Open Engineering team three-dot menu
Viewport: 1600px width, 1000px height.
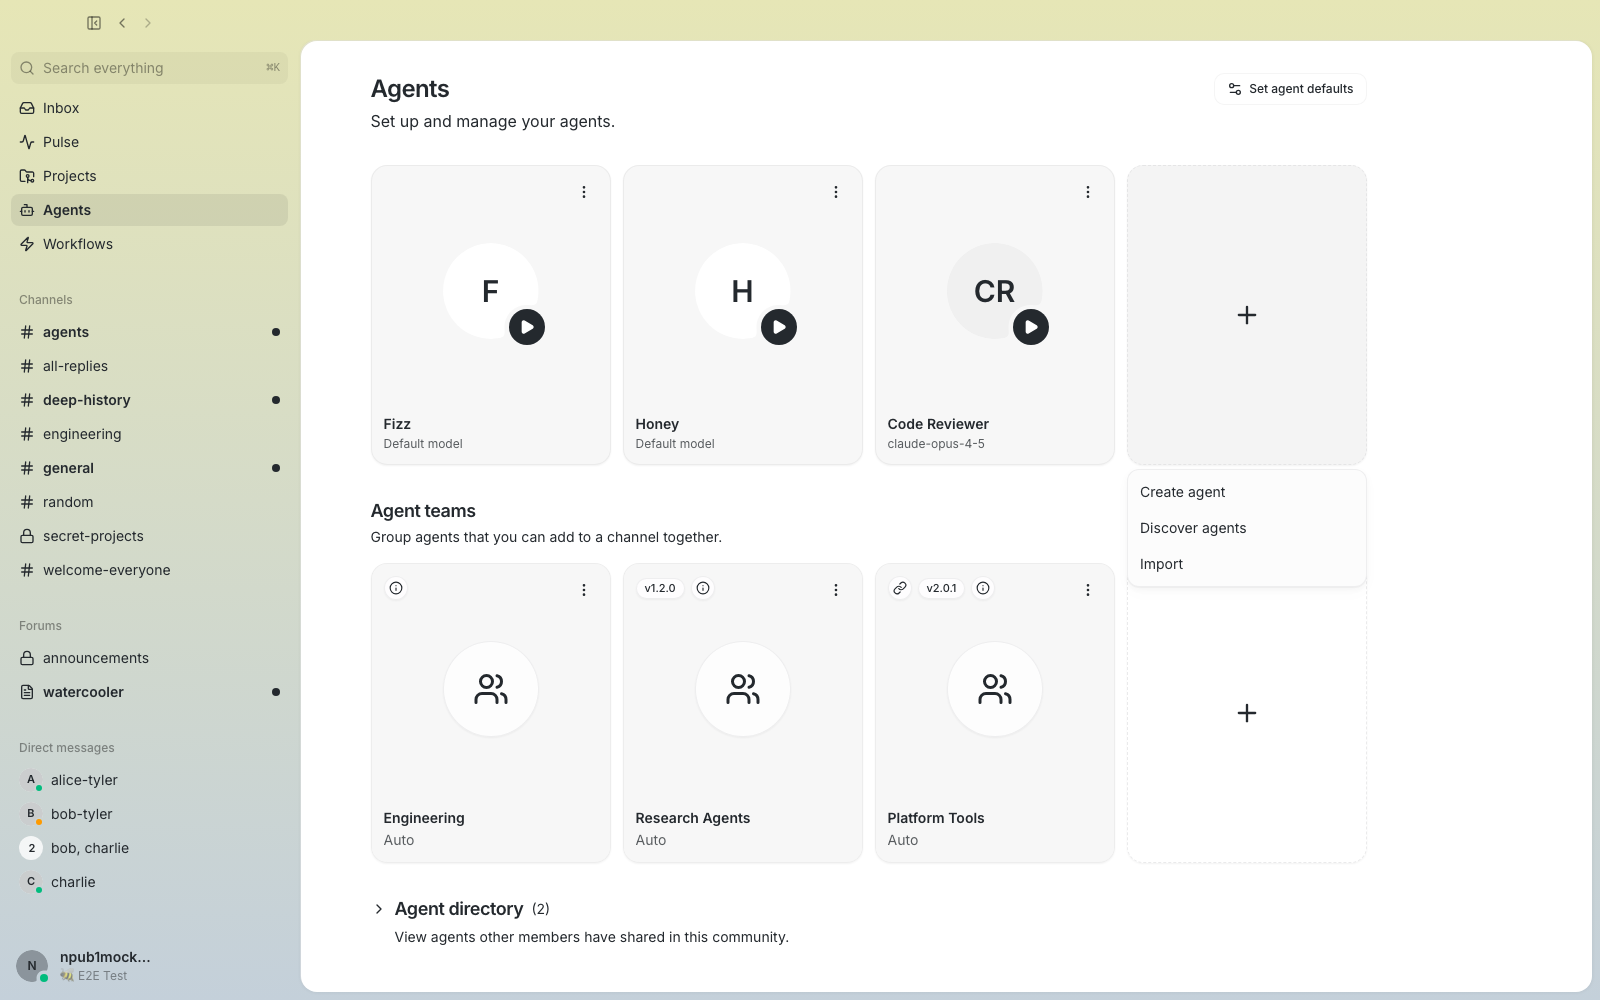click(x=584, y=590)
